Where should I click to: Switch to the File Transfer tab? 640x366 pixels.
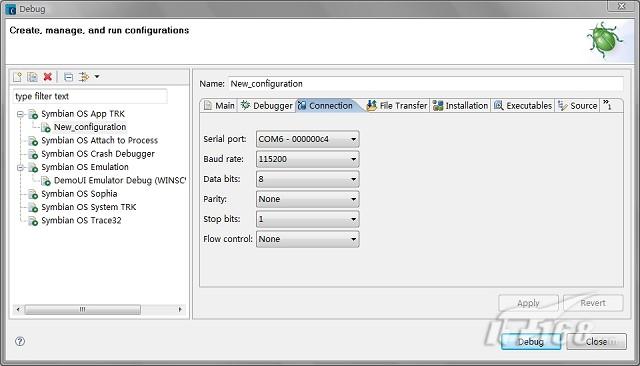tap(397, 106)
